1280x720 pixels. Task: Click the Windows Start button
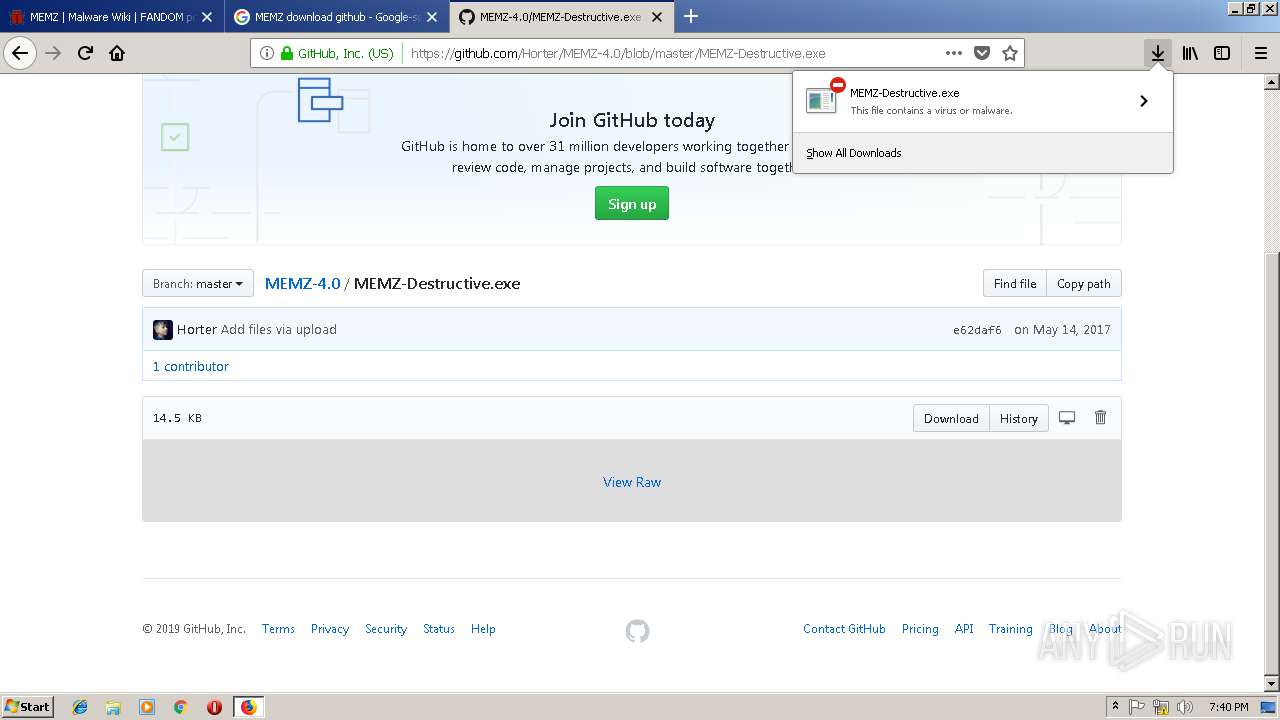[28, 706]
